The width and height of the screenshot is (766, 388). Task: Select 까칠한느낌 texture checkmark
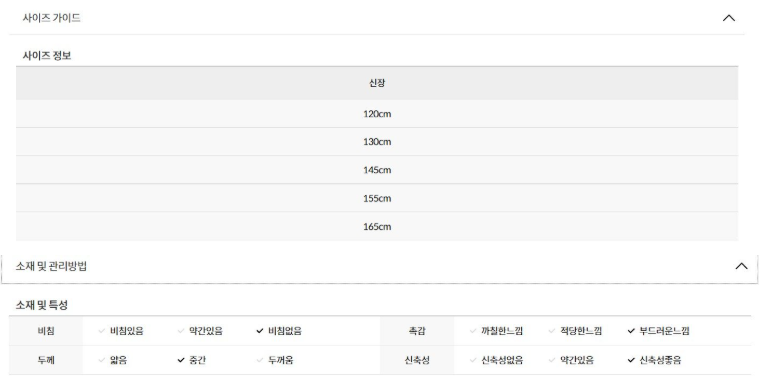coord(496,331)
